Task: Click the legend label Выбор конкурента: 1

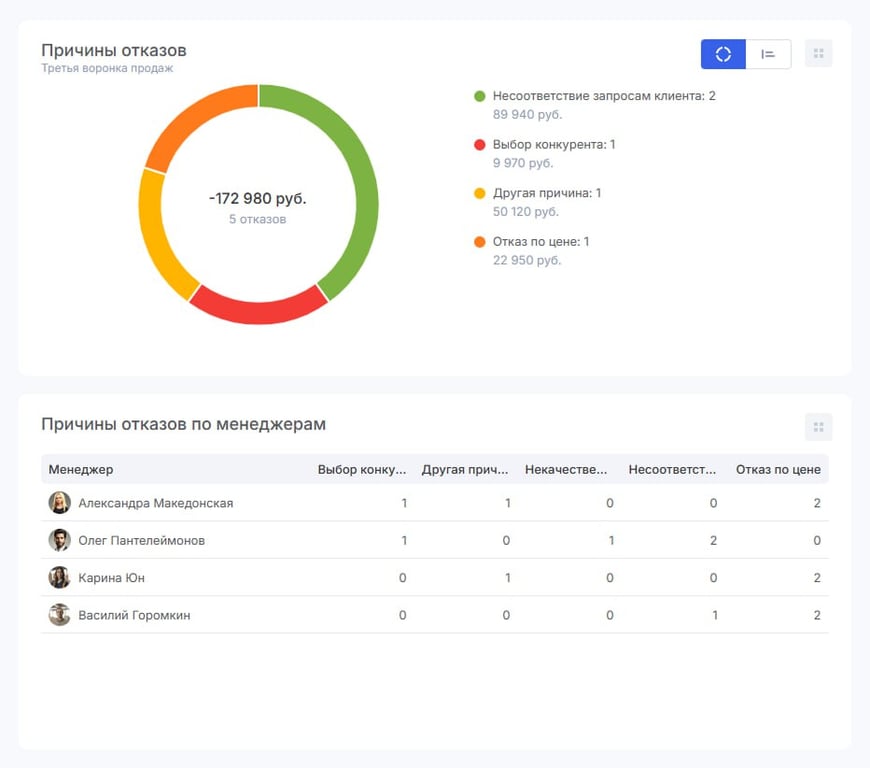Action: (554, 145)
